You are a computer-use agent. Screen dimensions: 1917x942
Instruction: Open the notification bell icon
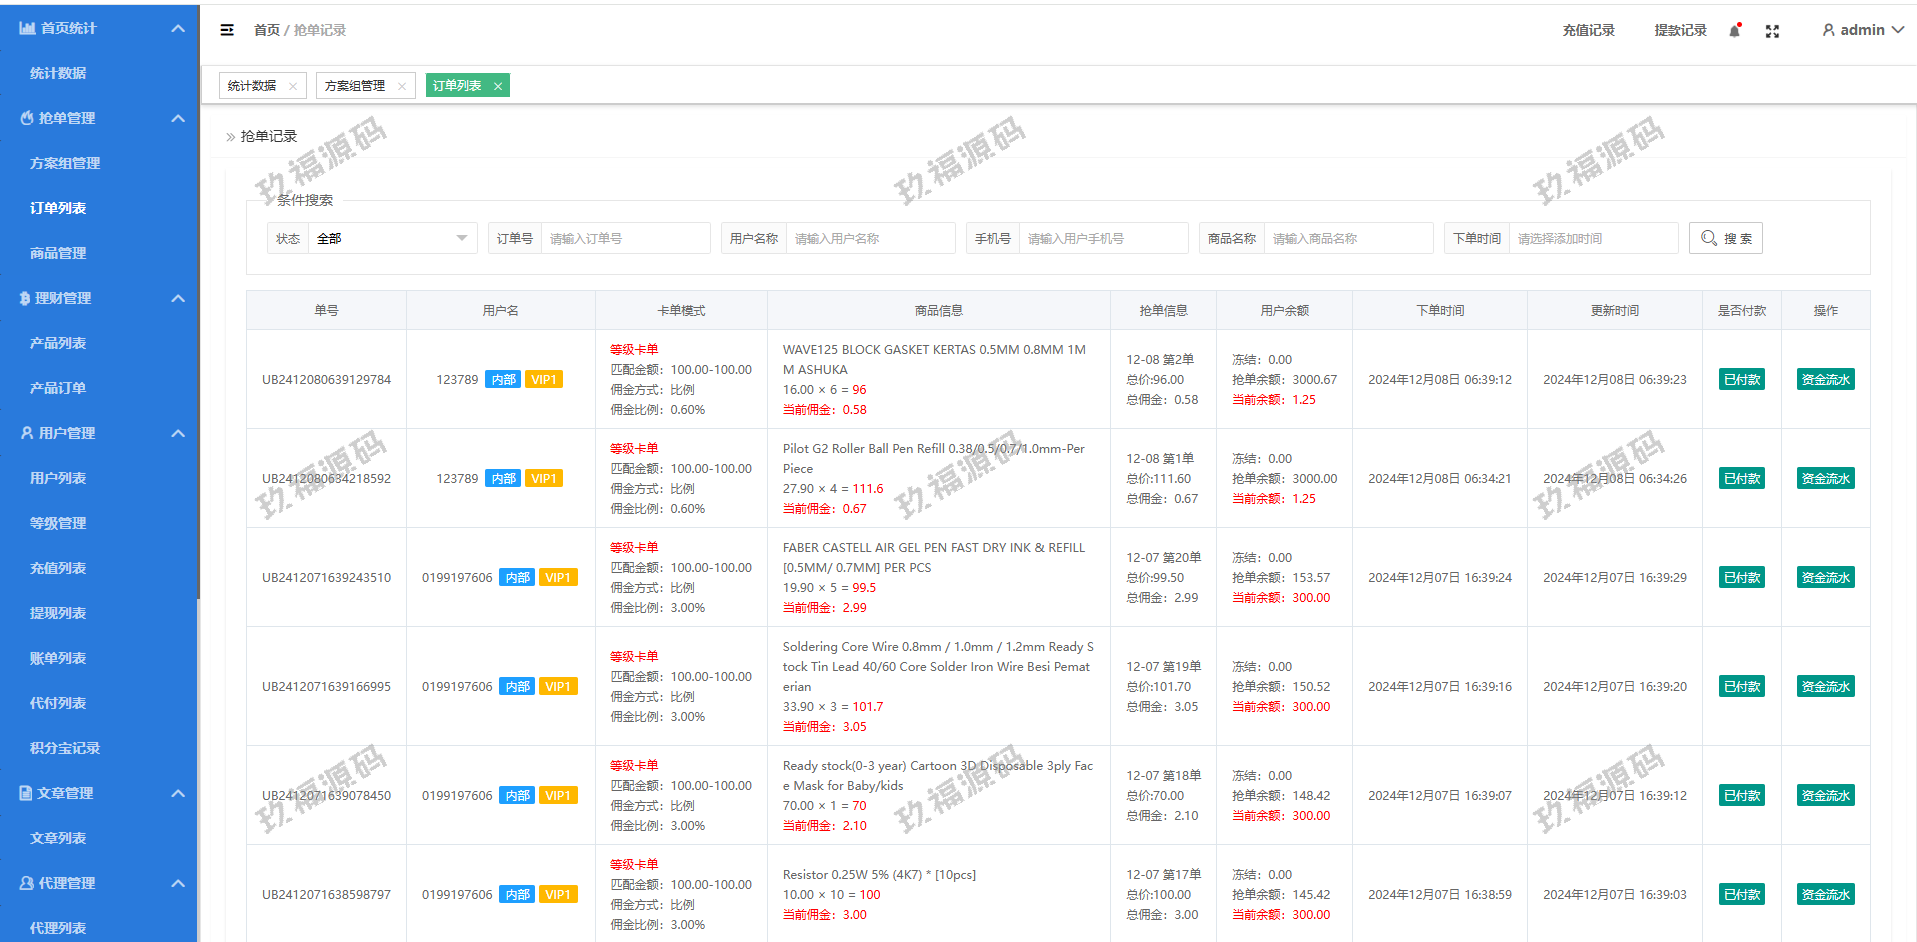click(1735, 31)
